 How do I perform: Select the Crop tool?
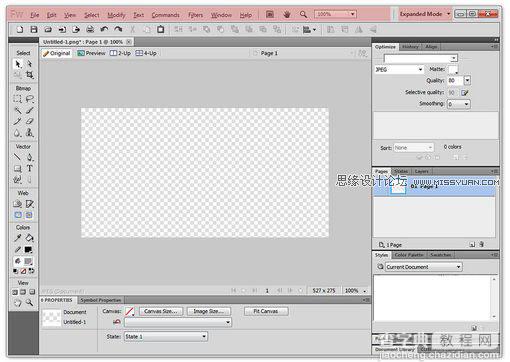pos(30,75)
